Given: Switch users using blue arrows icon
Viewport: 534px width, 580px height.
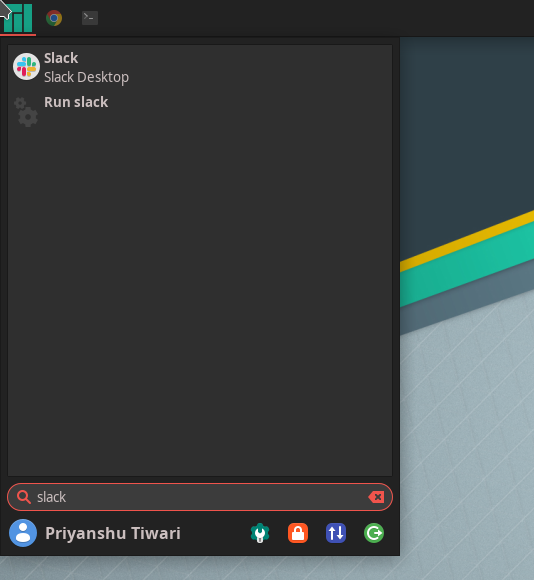Looking at the screenshot, I should tap(336, 533).
